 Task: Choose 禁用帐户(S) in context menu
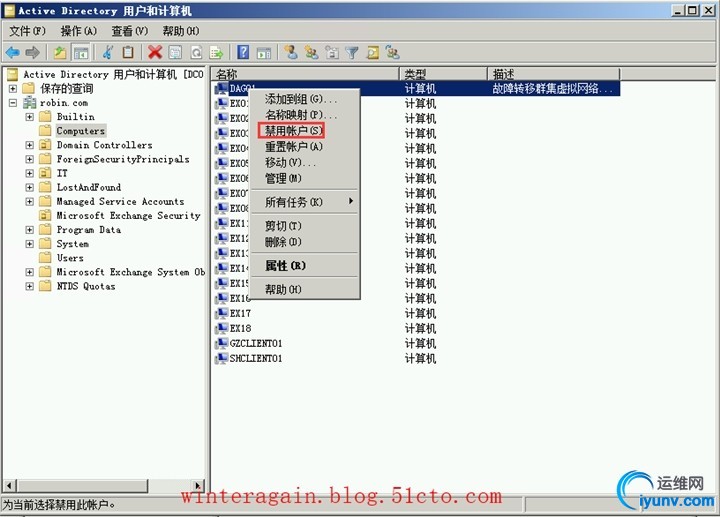pos(305,131)
